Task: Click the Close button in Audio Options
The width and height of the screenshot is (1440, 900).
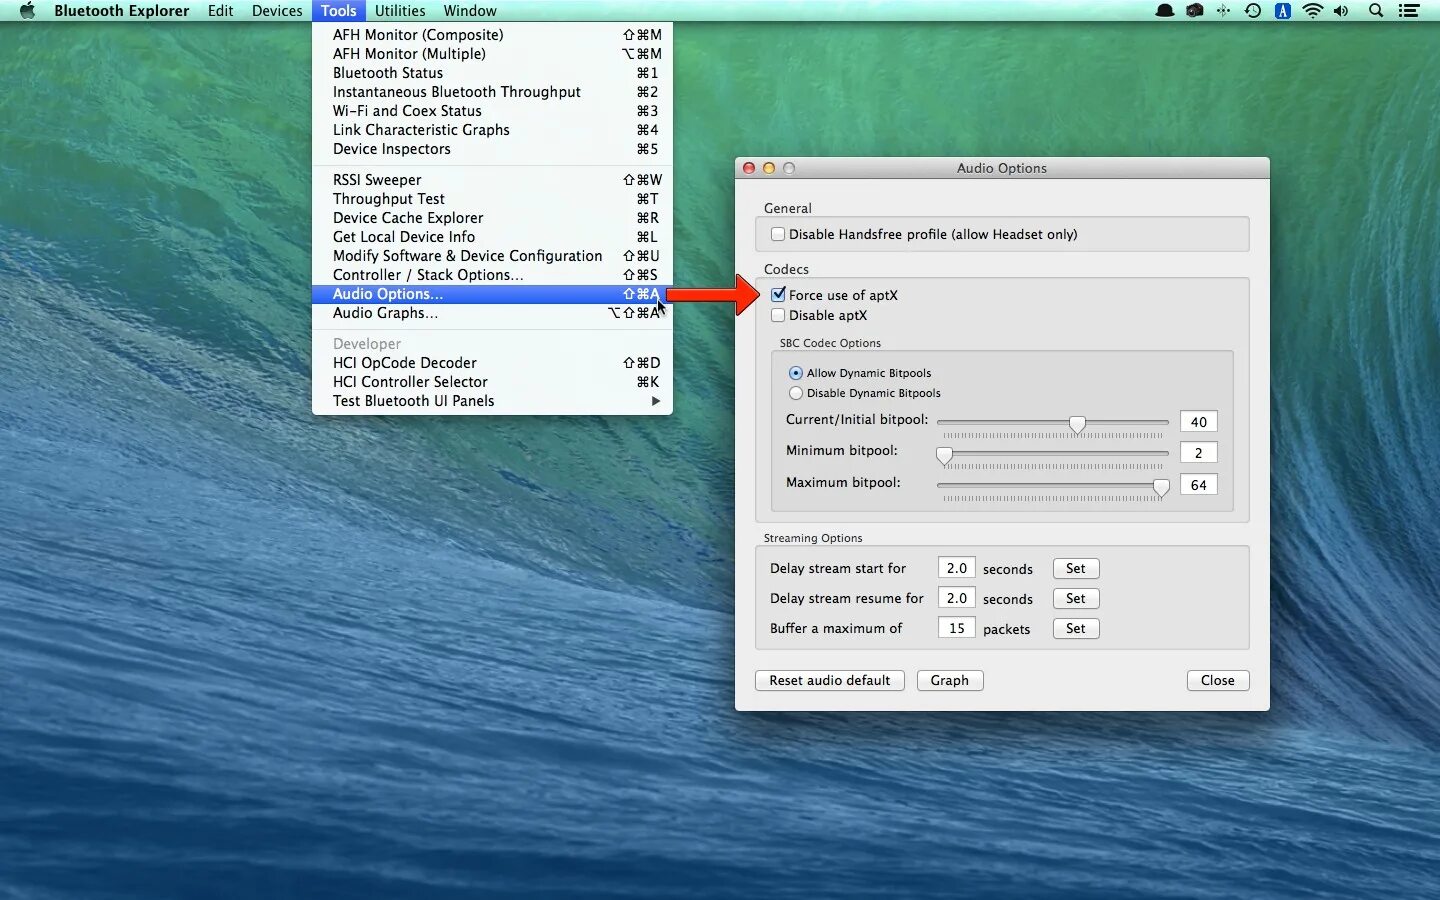Action: pos(1218,680)
